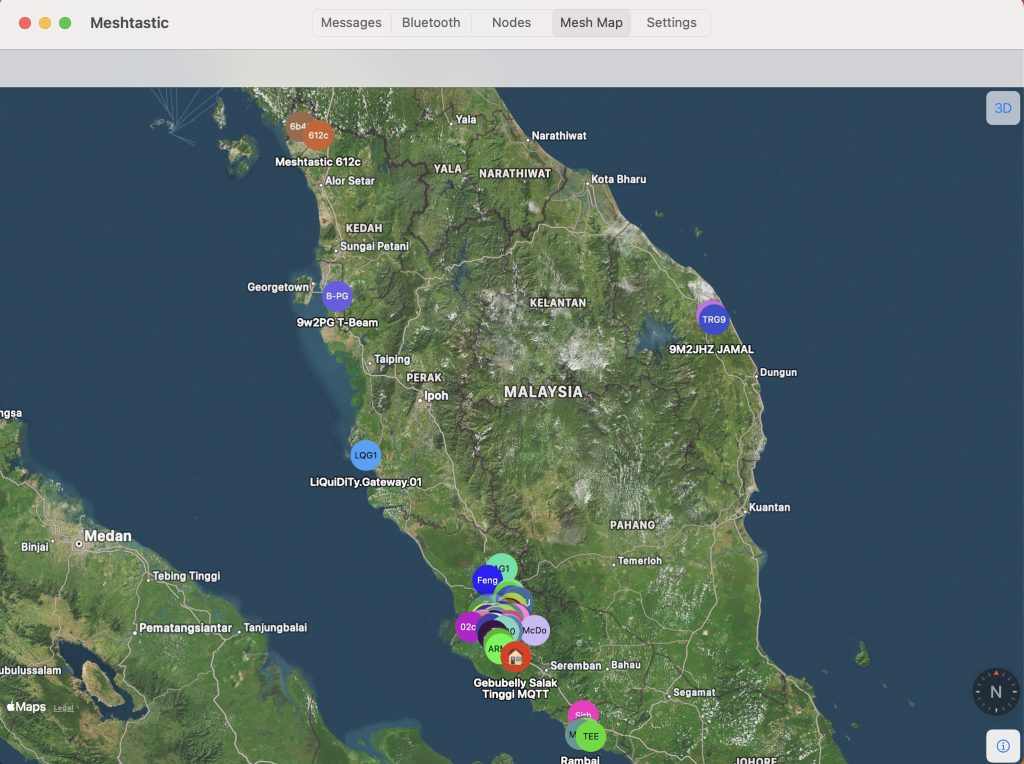Click the Narathiwat city label
Viewport: 1024px width, 764px height.
(x=559, y=136)
